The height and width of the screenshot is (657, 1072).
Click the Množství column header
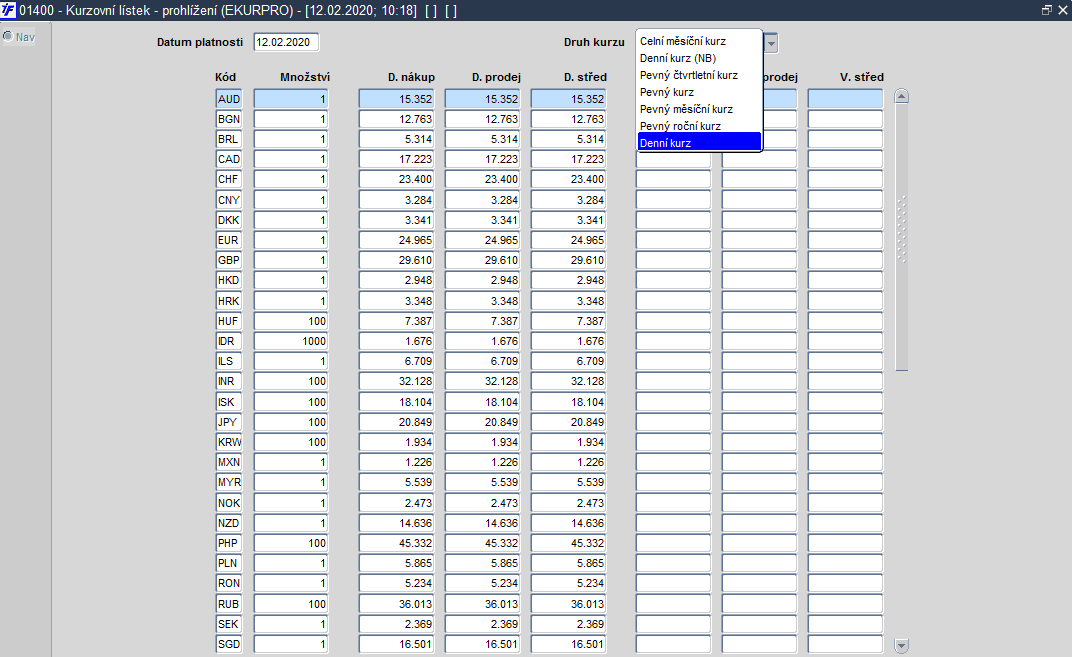(305, 77)
